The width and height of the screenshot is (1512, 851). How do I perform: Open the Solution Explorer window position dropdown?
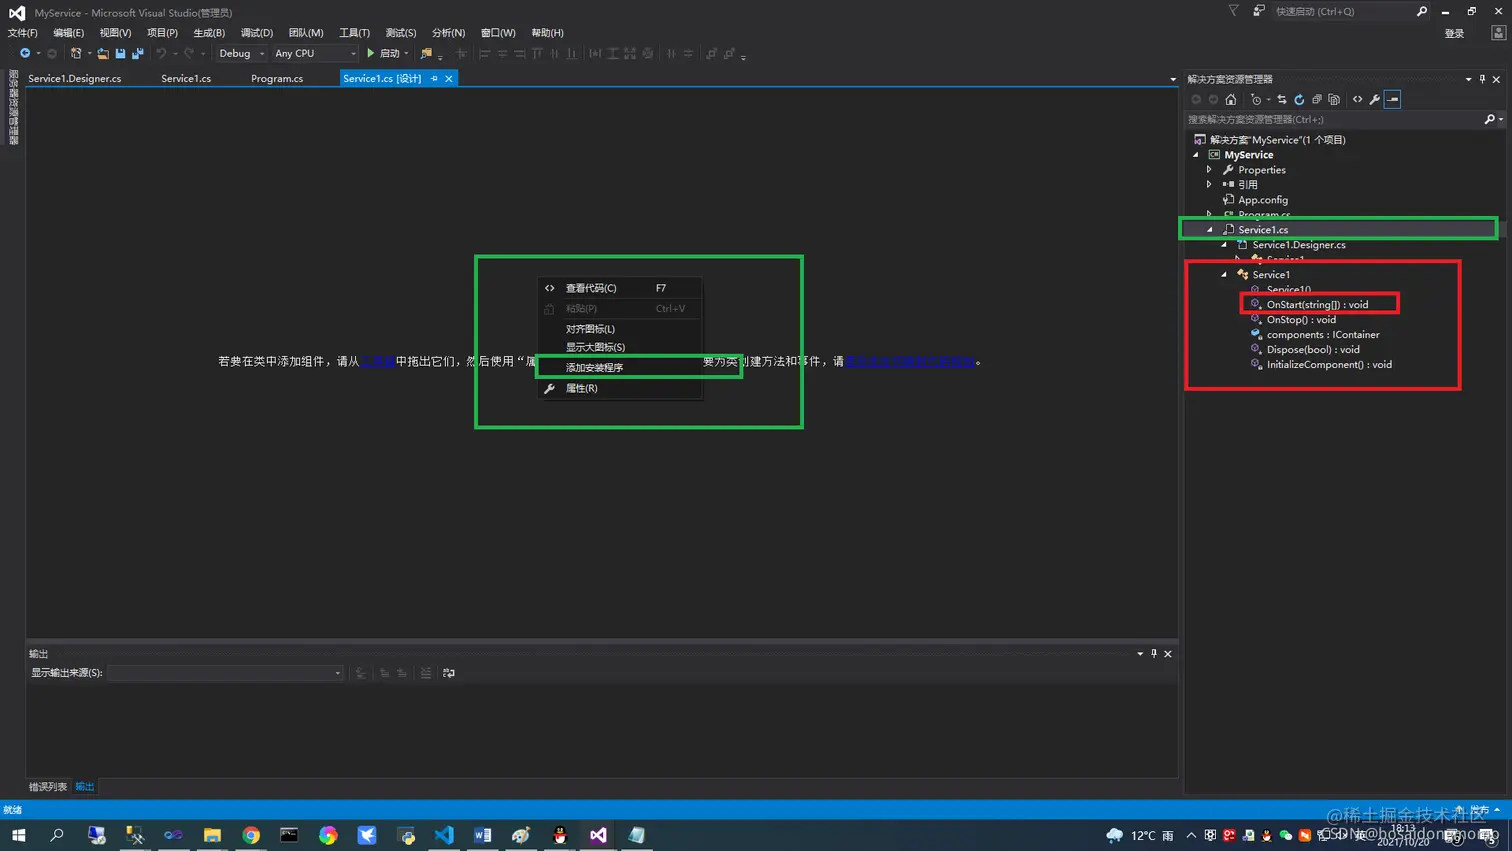[x=1468, y=79]
